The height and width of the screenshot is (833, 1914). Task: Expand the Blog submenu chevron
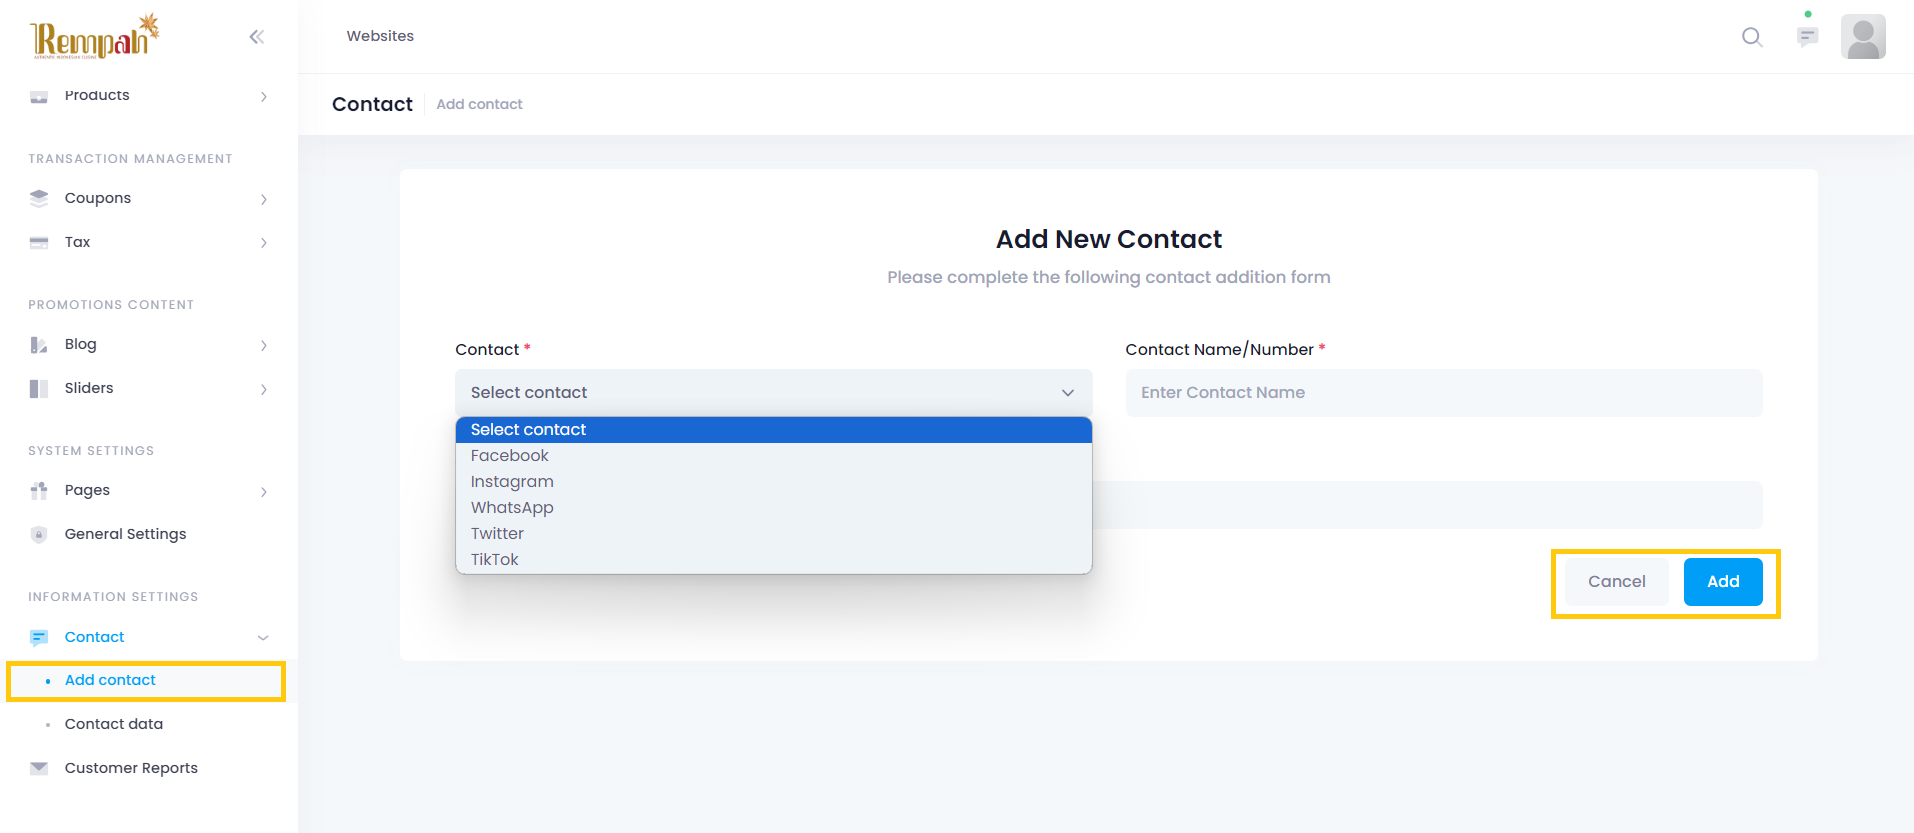[x=264, y=345]
